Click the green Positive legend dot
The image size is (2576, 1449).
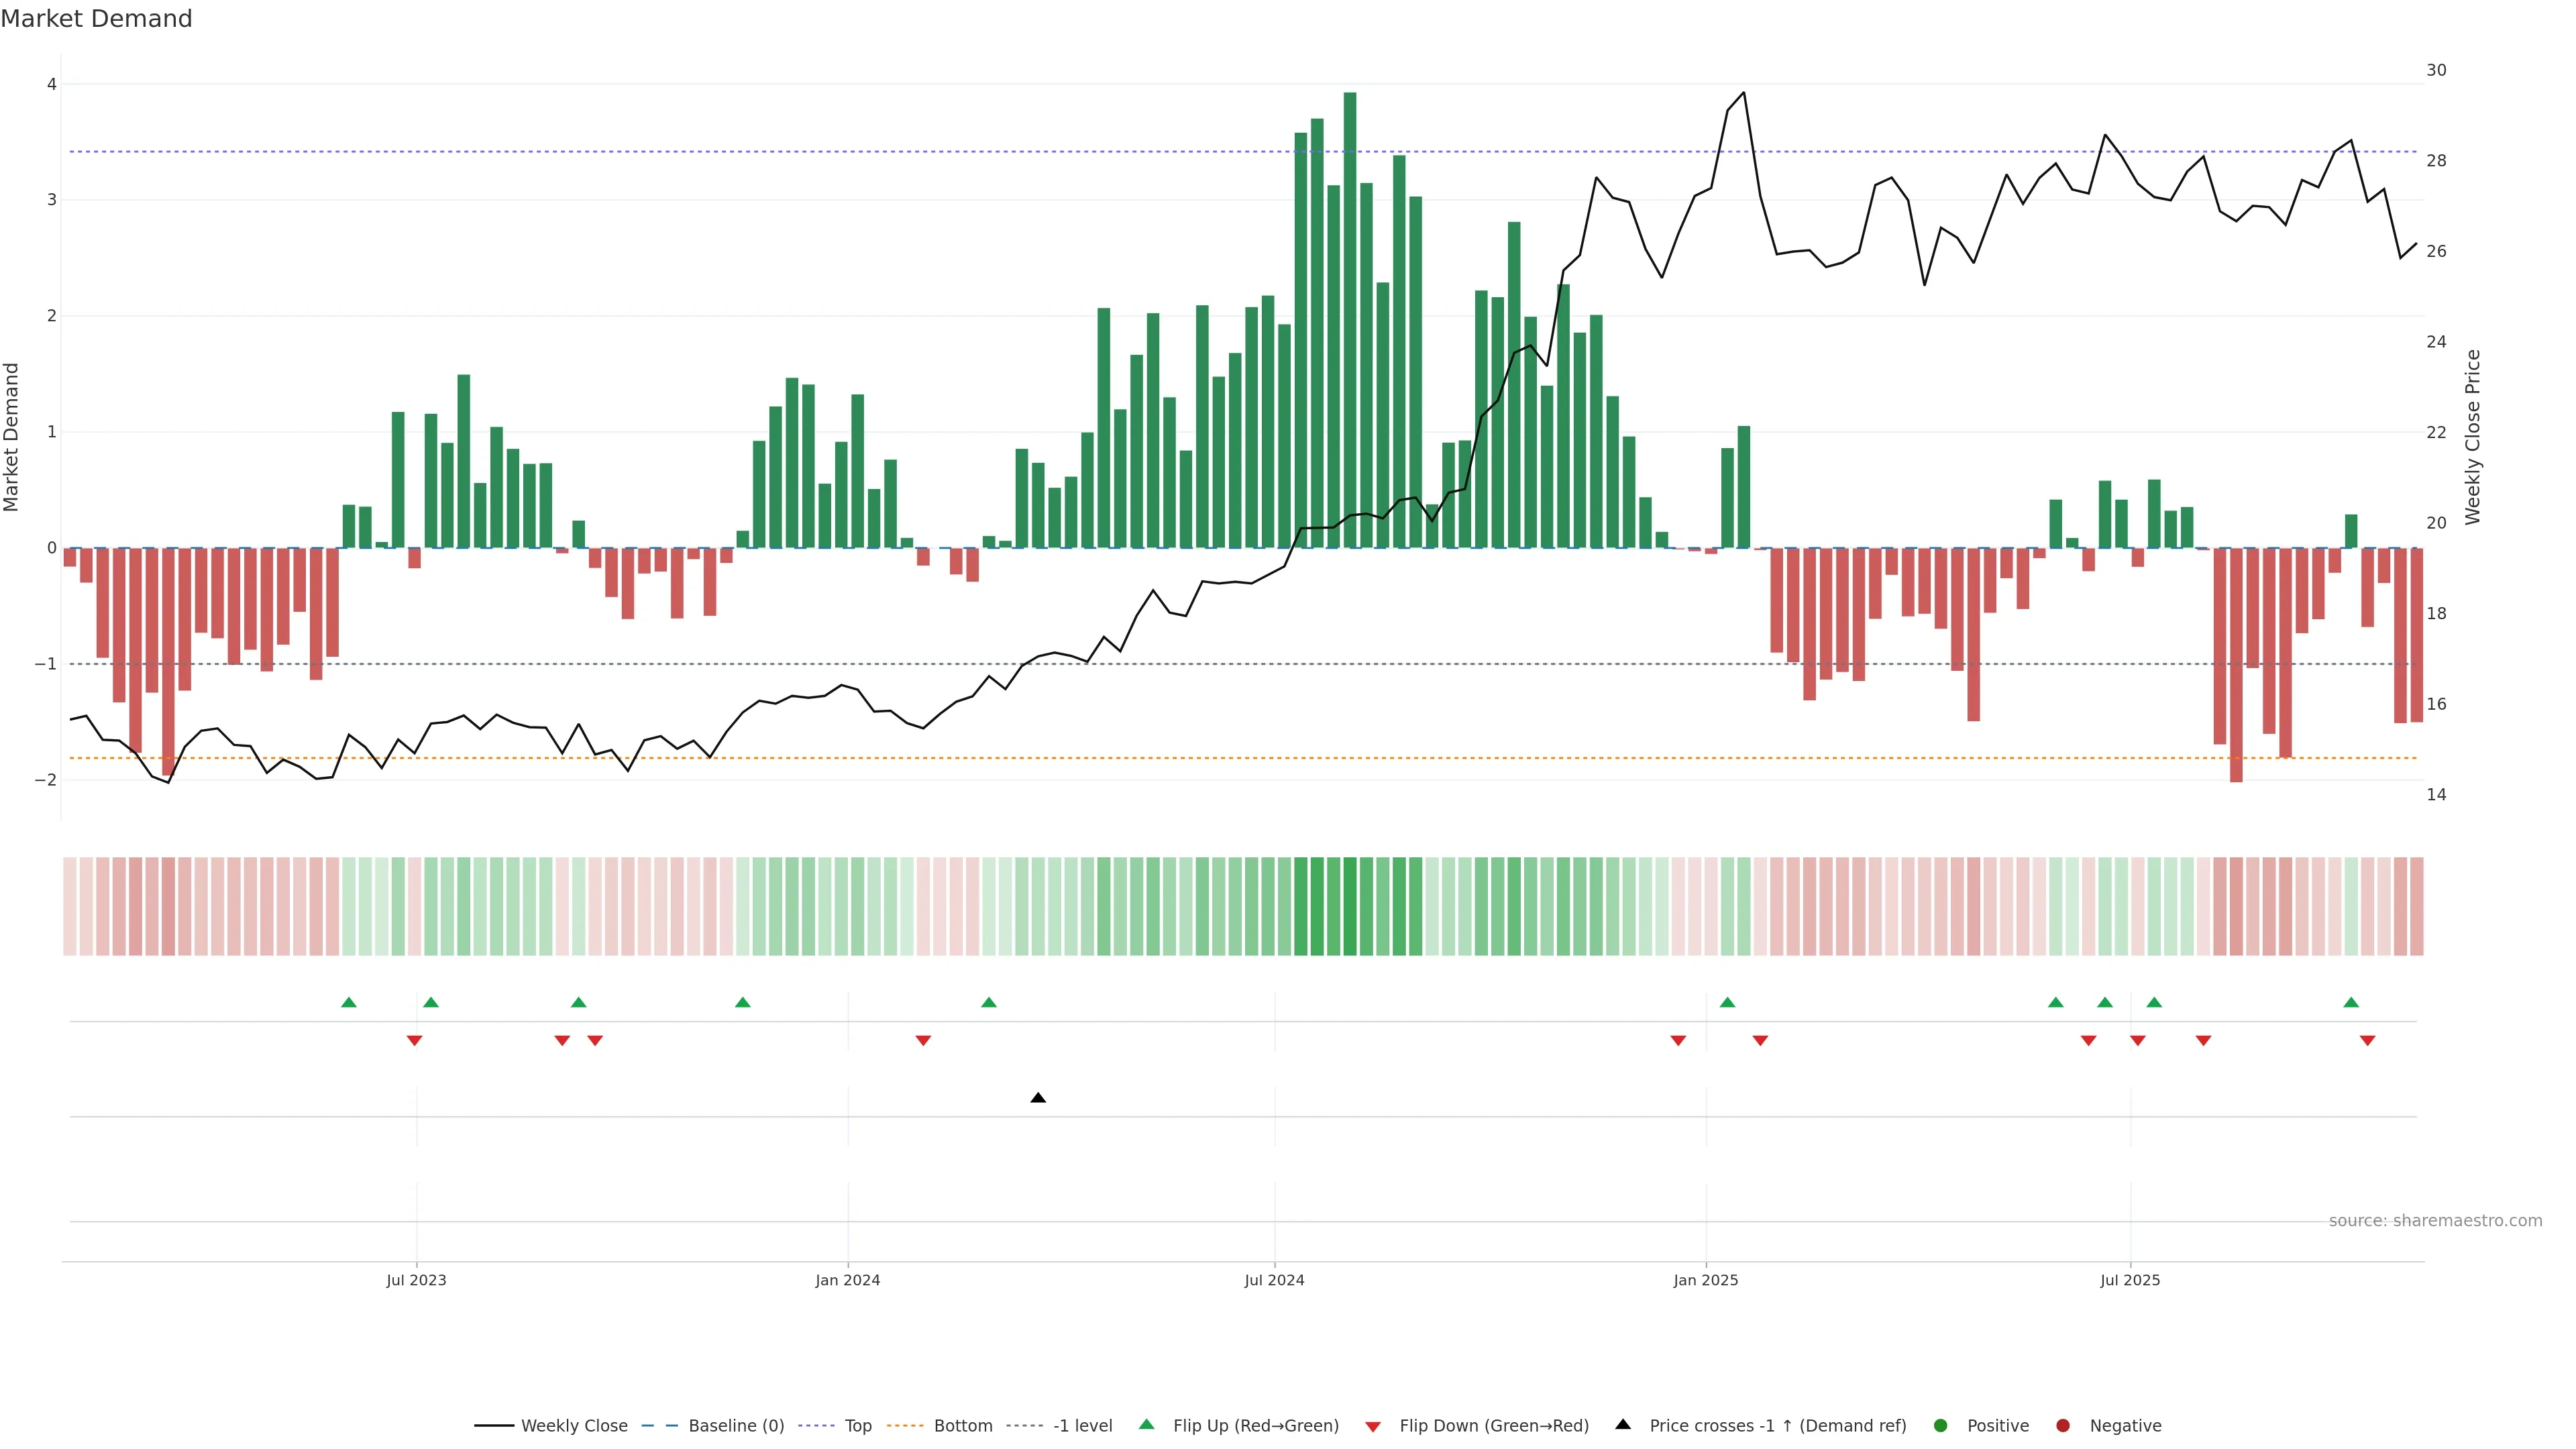pos(1941,1425)
